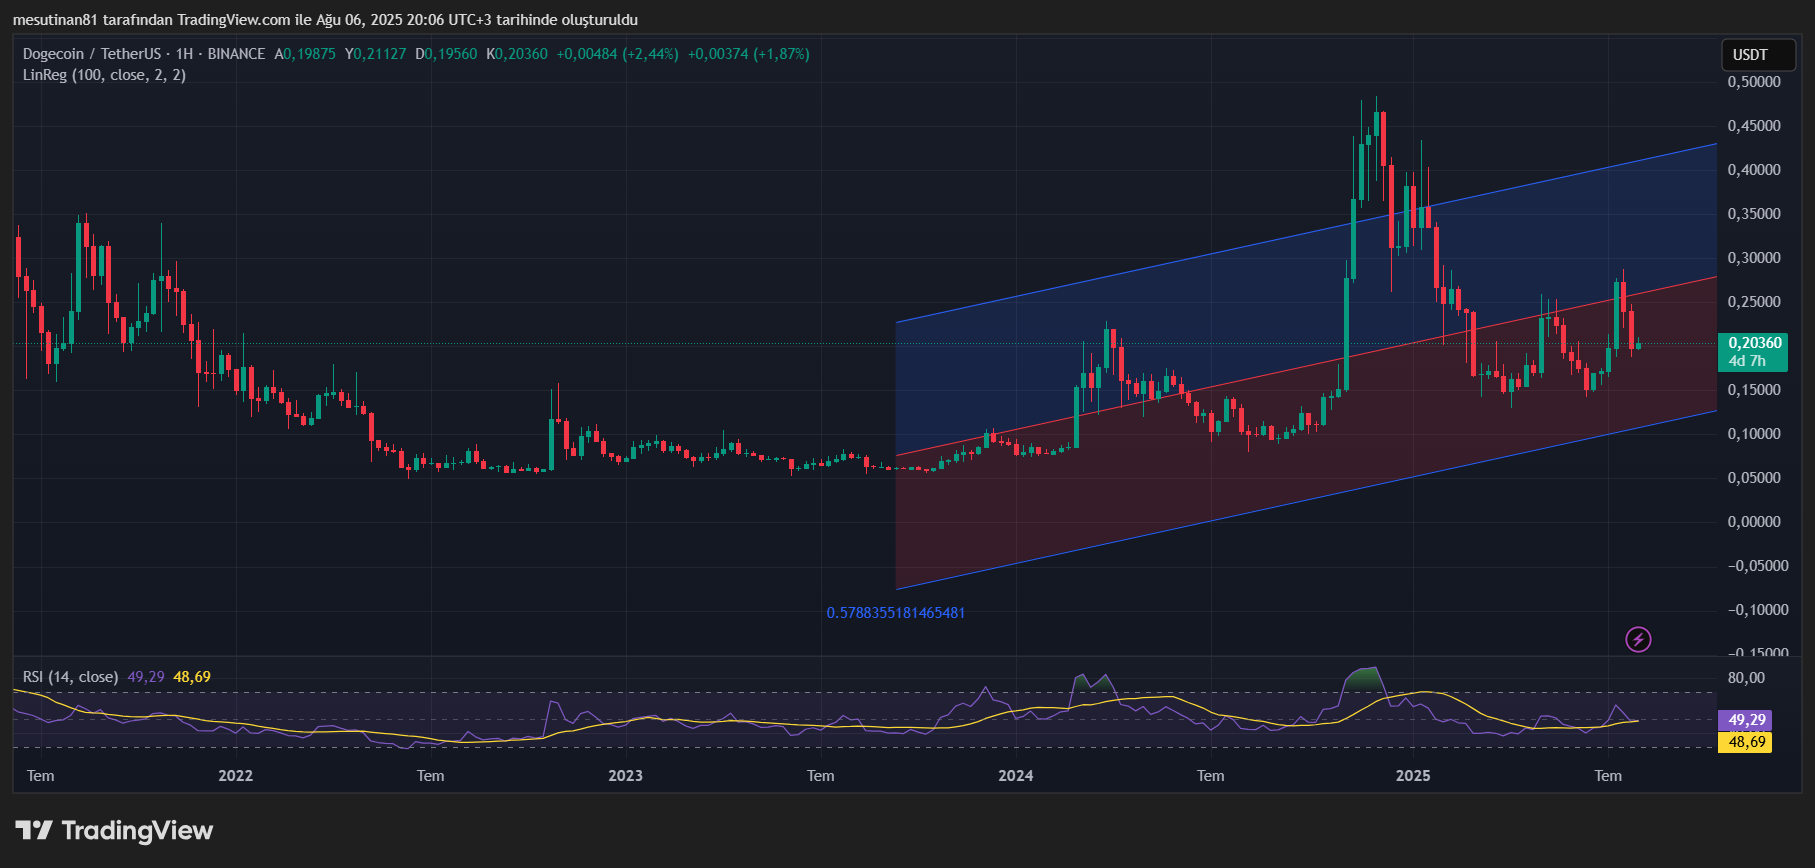Viewport: 1815px width, 868px height.
Task: Click the 0,50000 price axis label
Action: [x=1754, y=82]
